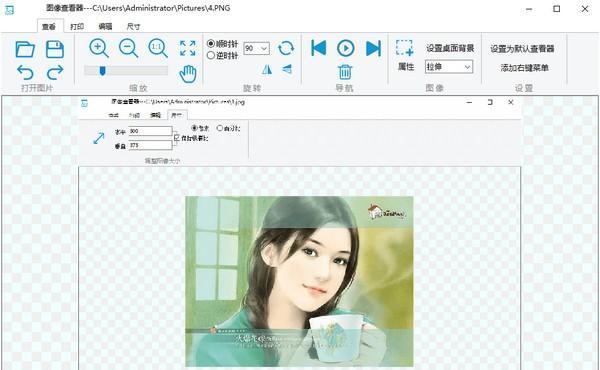Switch to the 打印 tab

[x=77, y=26]
